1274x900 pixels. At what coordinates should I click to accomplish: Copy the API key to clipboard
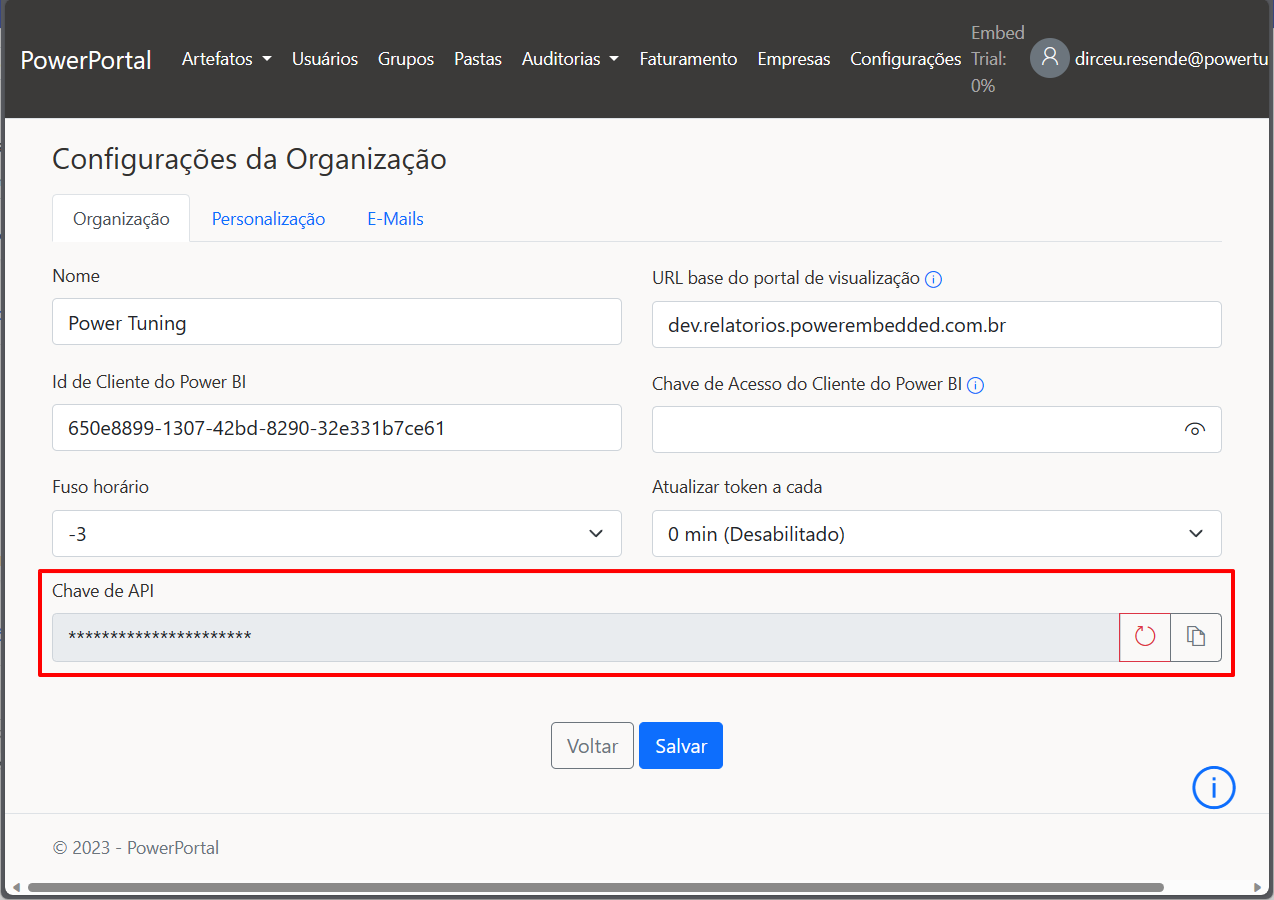coord(1196,637)
